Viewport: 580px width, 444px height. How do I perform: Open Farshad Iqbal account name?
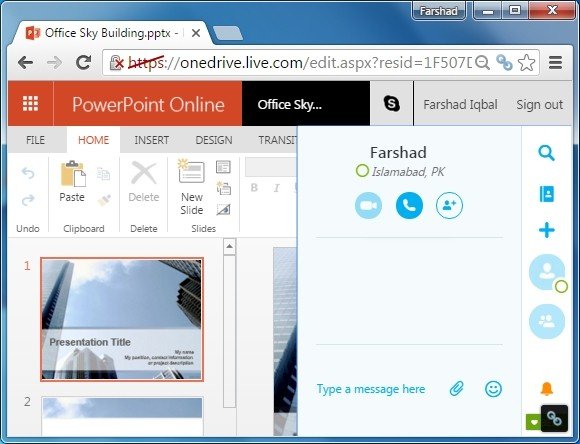pyautogui.click(x=461, y=104)
